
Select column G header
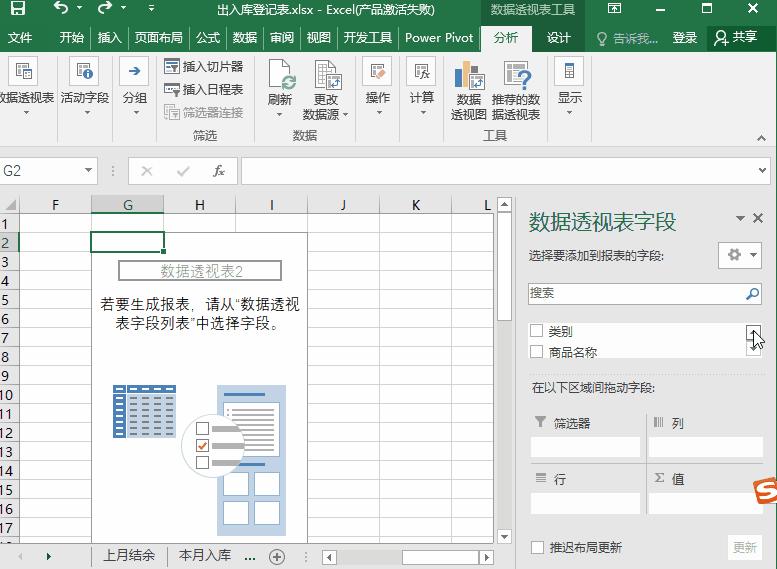point(128,205)
